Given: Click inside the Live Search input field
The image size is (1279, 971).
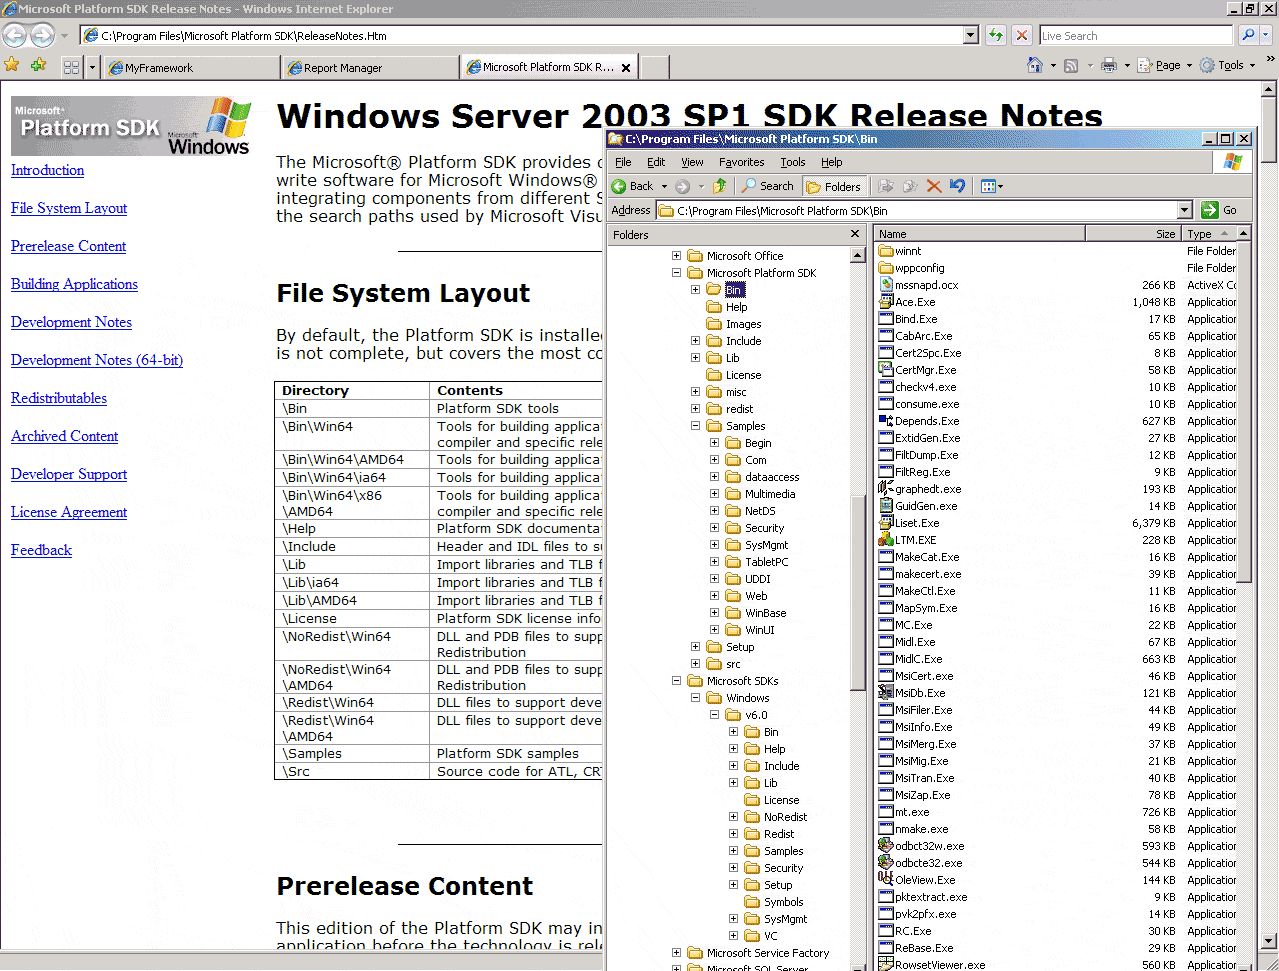Looking at the screenshot, I should coord(1136,36).
